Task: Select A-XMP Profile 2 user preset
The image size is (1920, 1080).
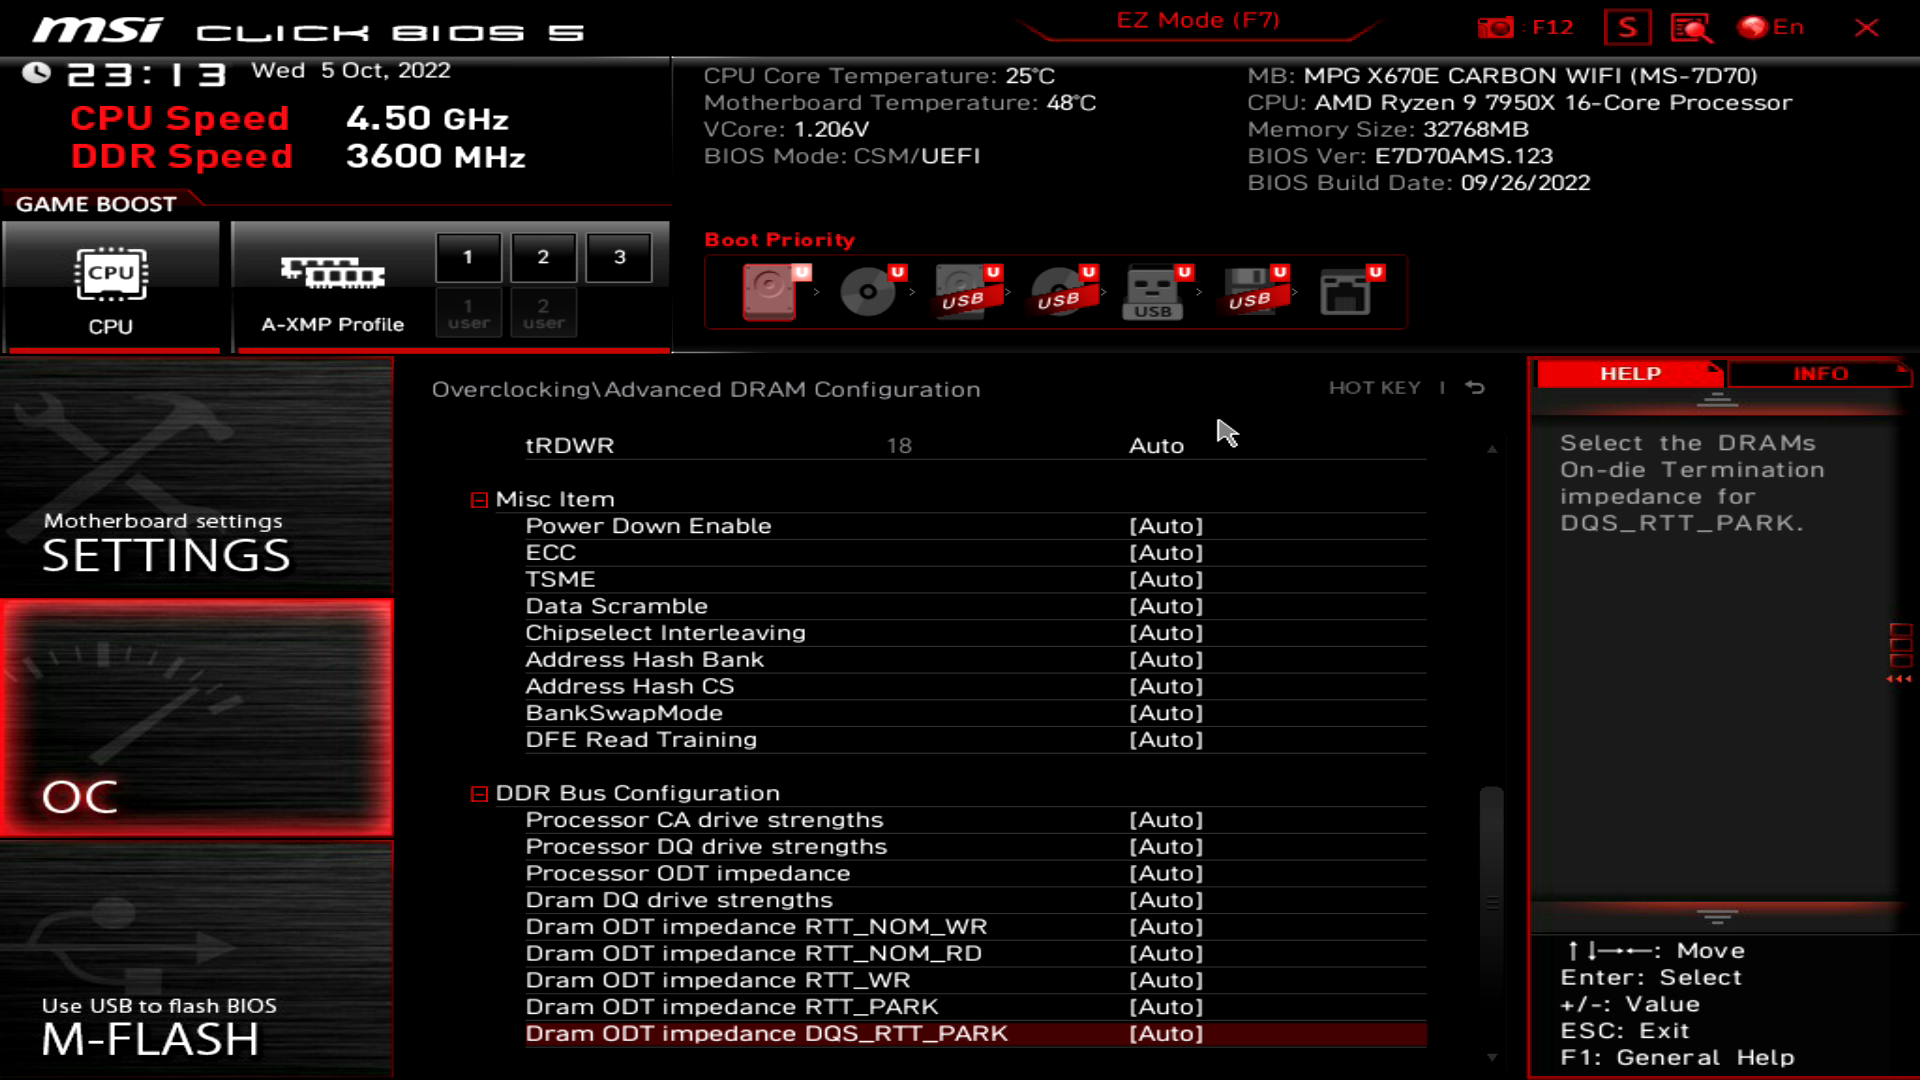Action: 543,313
